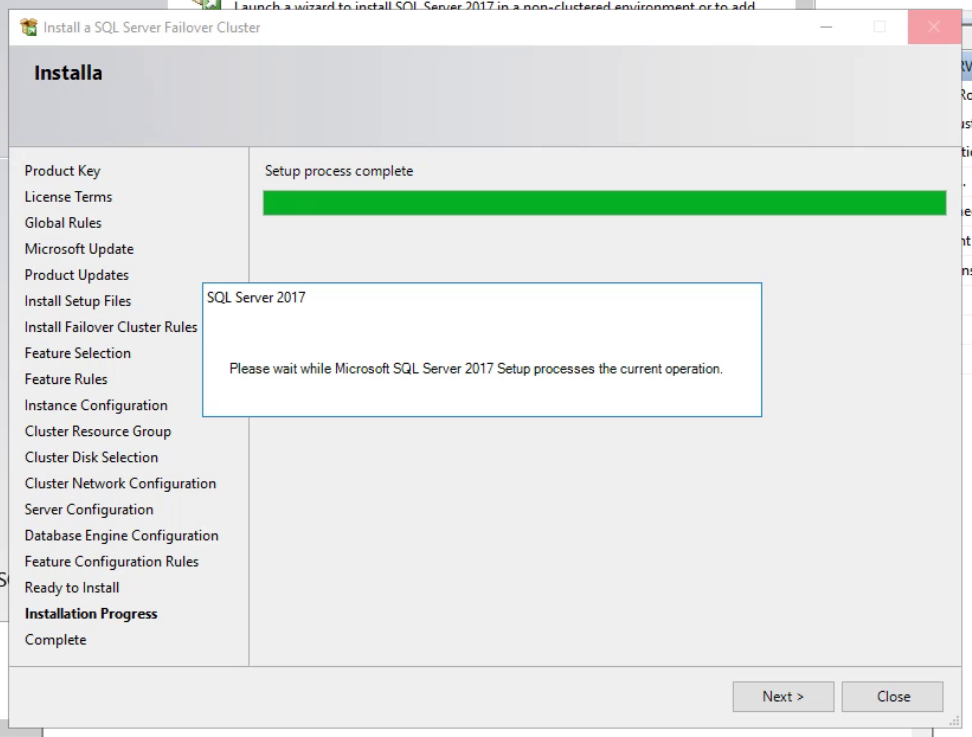This screenshot has width=972, height=737.
Task: Click the window title 'Install a SQL Server Failover Cluster'
Action: click(152, 27)
